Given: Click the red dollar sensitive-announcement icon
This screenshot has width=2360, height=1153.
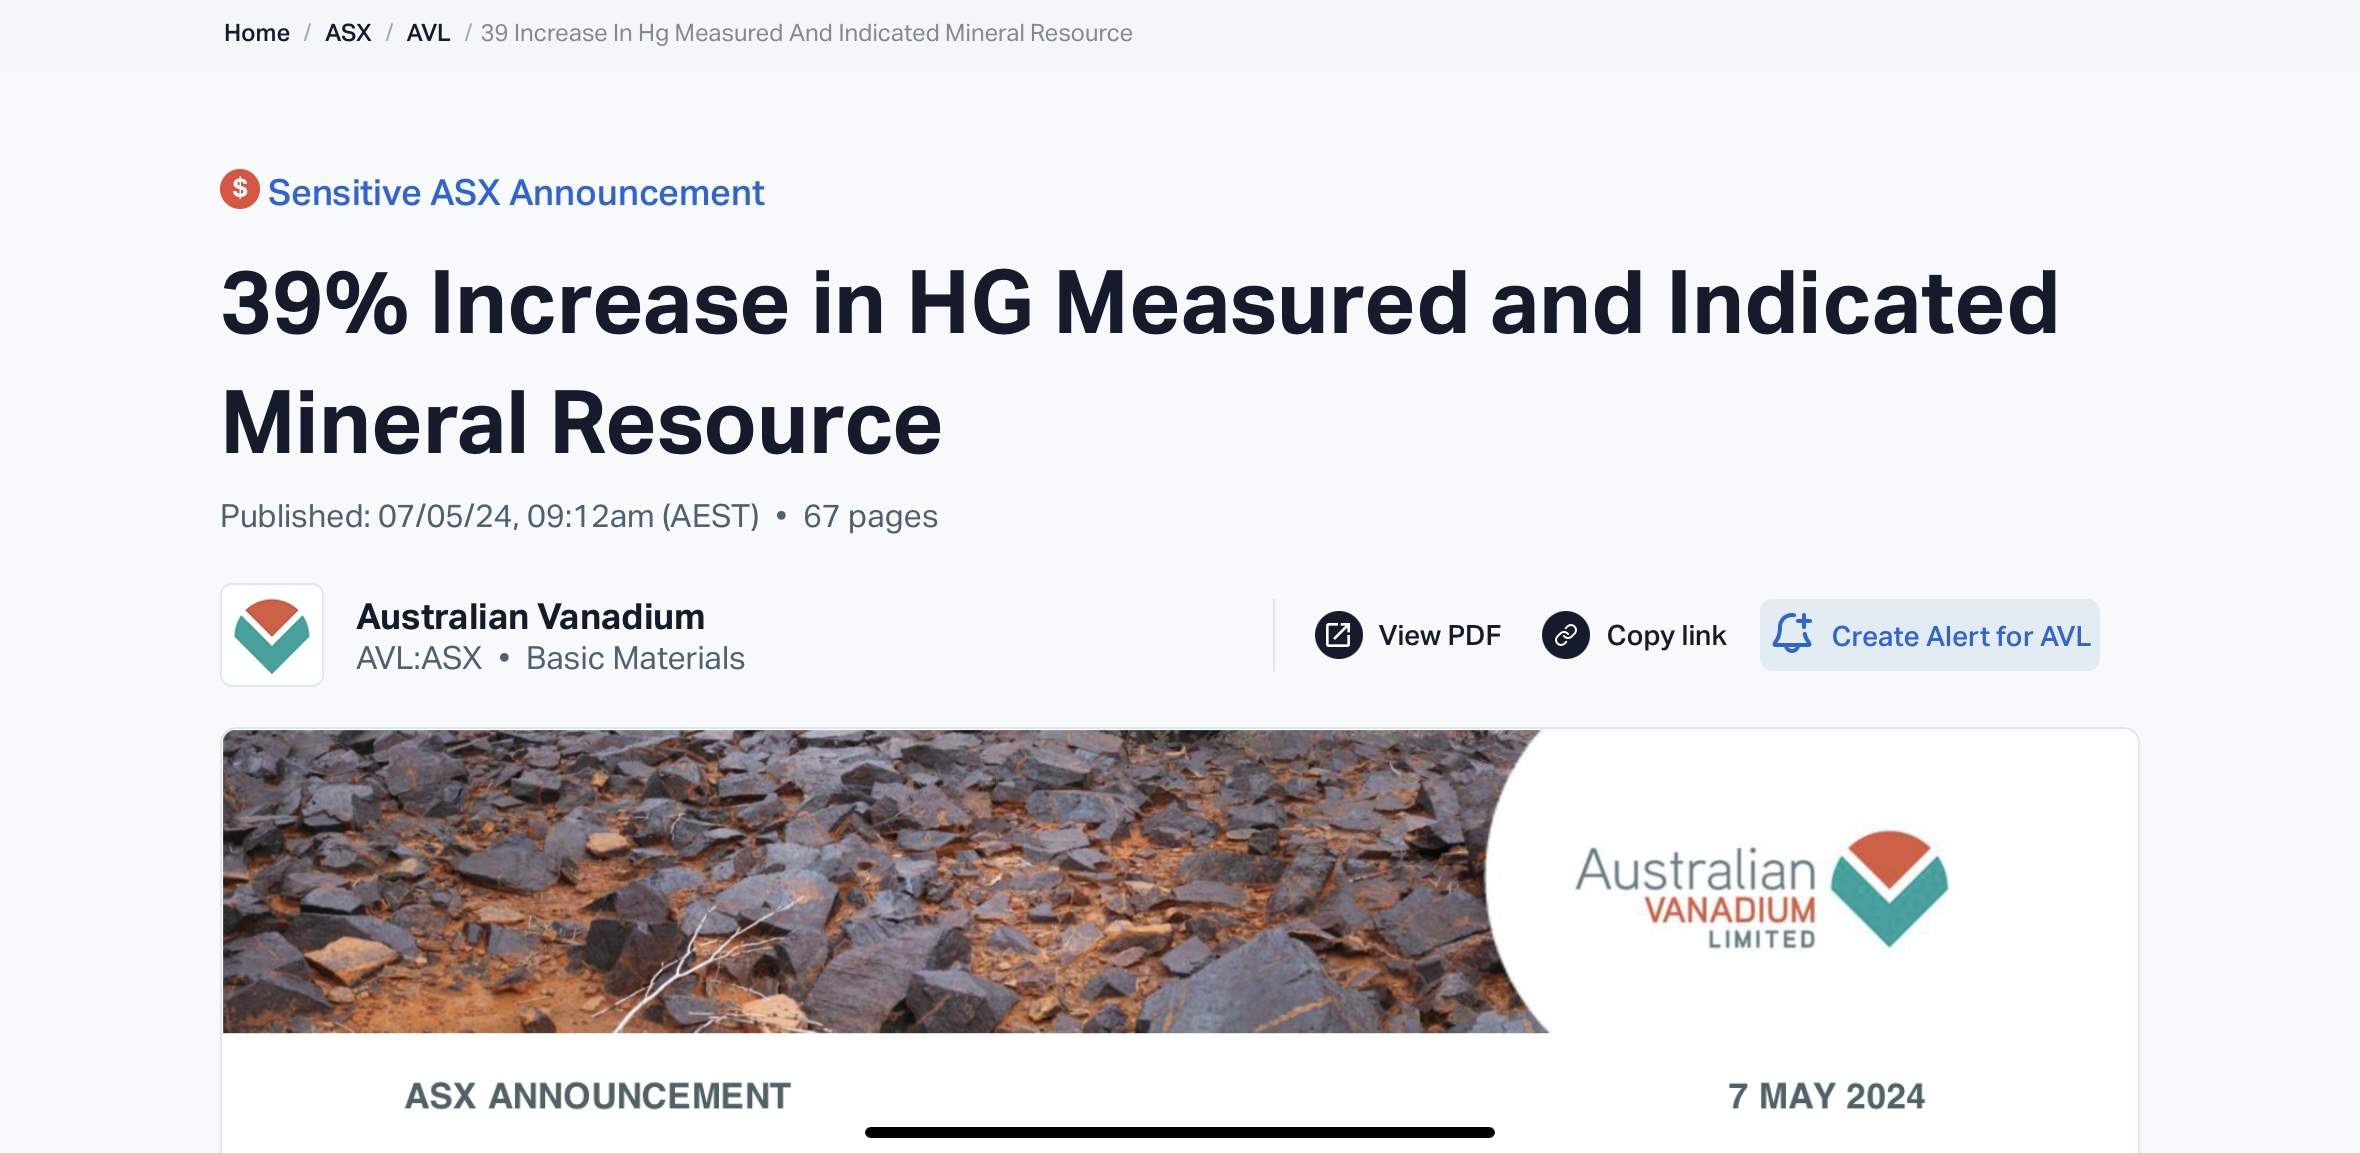Looking at the screenshot, I should 240,189.
